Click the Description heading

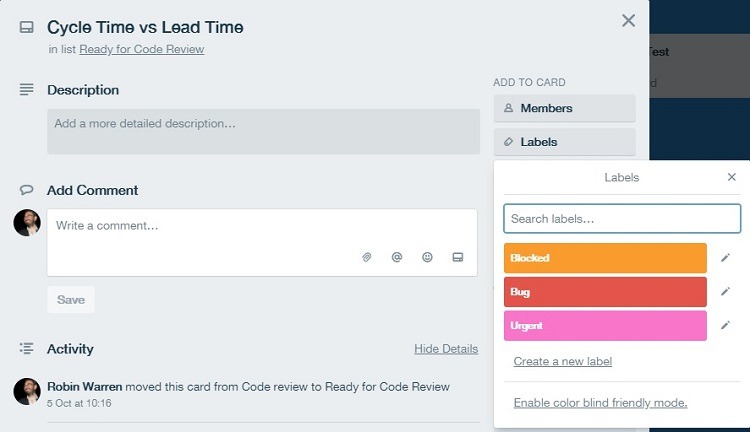(x=83, y=90)
